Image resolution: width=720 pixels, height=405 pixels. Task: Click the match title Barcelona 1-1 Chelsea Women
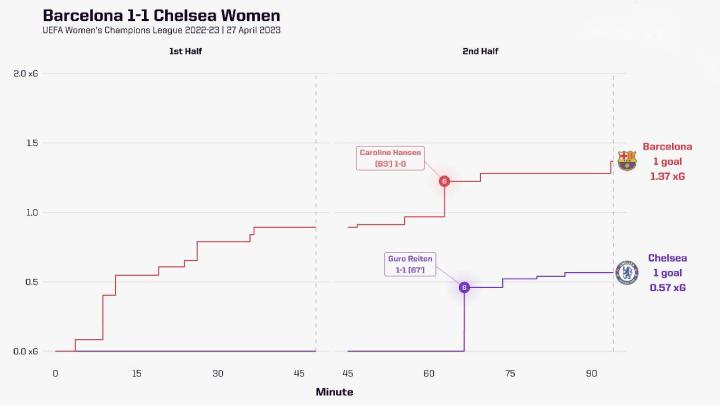[x=161, y=16]
